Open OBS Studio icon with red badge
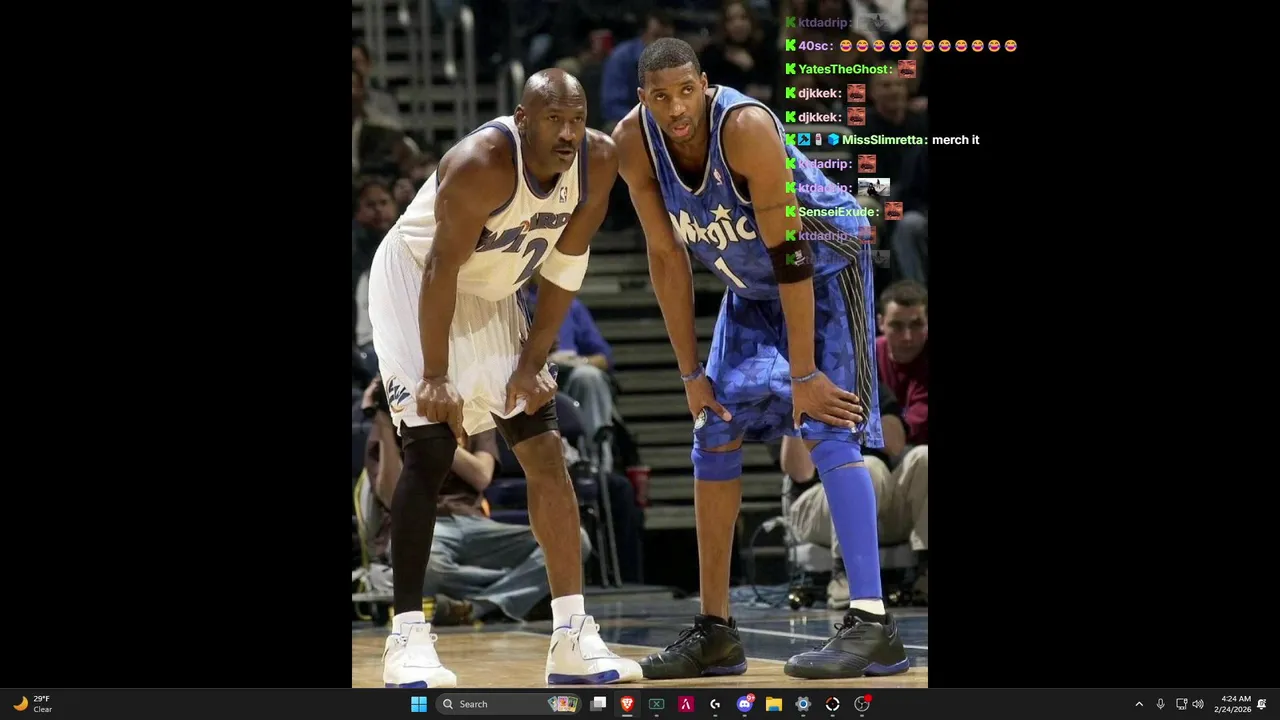 [862, 704]
